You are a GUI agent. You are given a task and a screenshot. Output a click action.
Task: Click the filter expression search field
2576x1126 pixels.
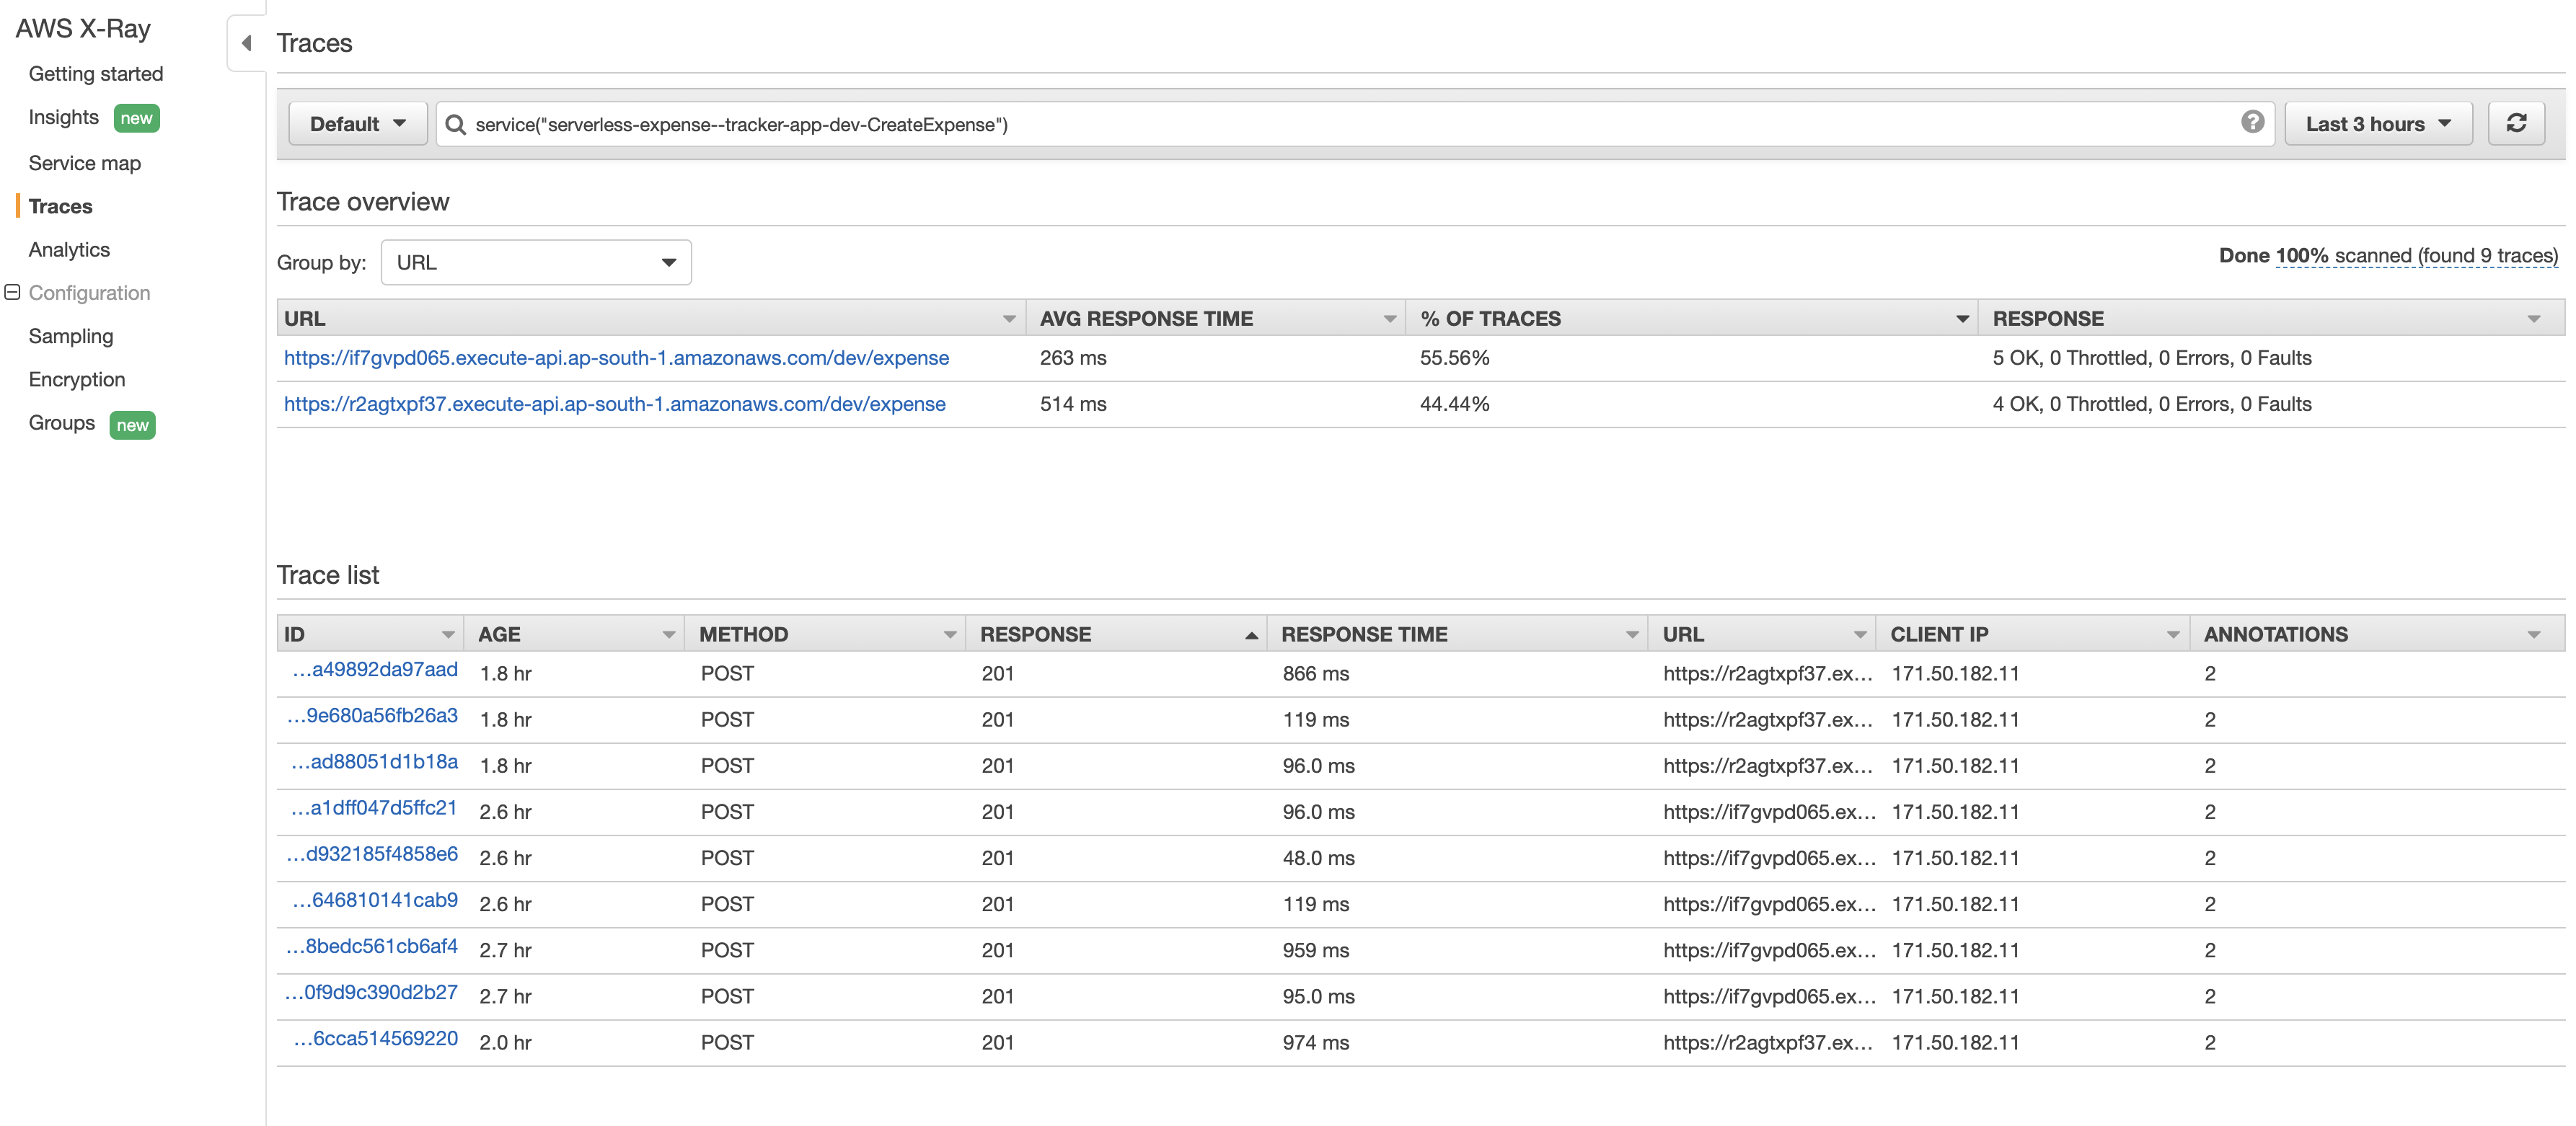click(x=1355, y=124)
